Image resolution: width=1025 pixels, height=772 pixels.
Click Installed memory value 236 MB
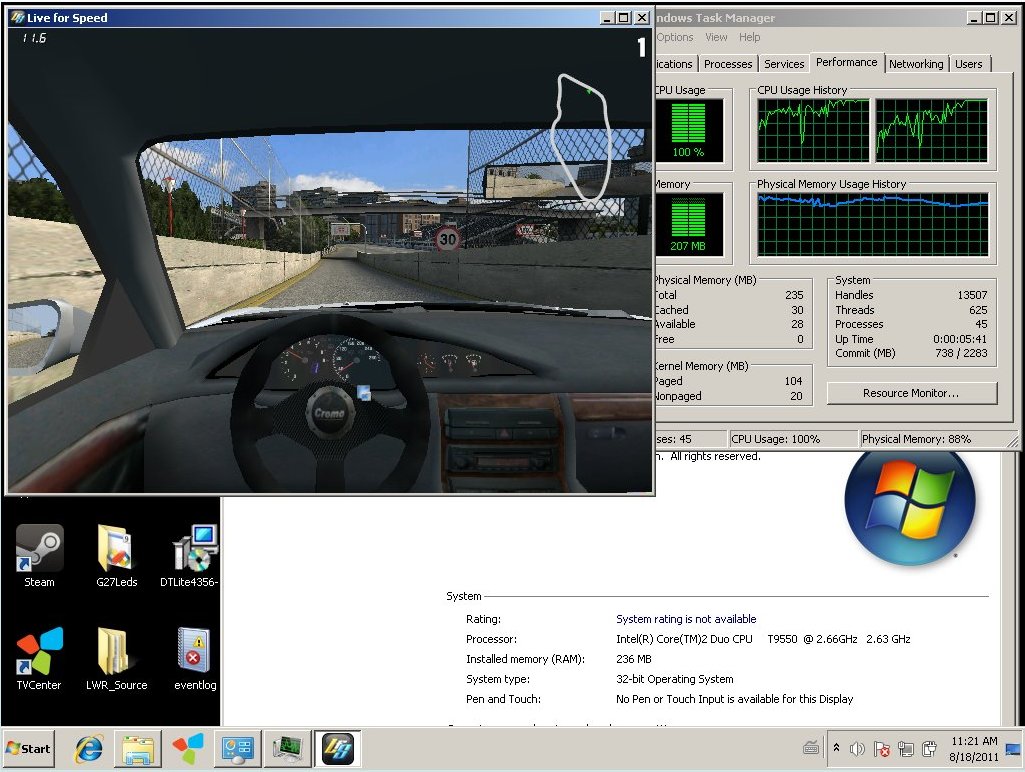[x=633, y=659]
